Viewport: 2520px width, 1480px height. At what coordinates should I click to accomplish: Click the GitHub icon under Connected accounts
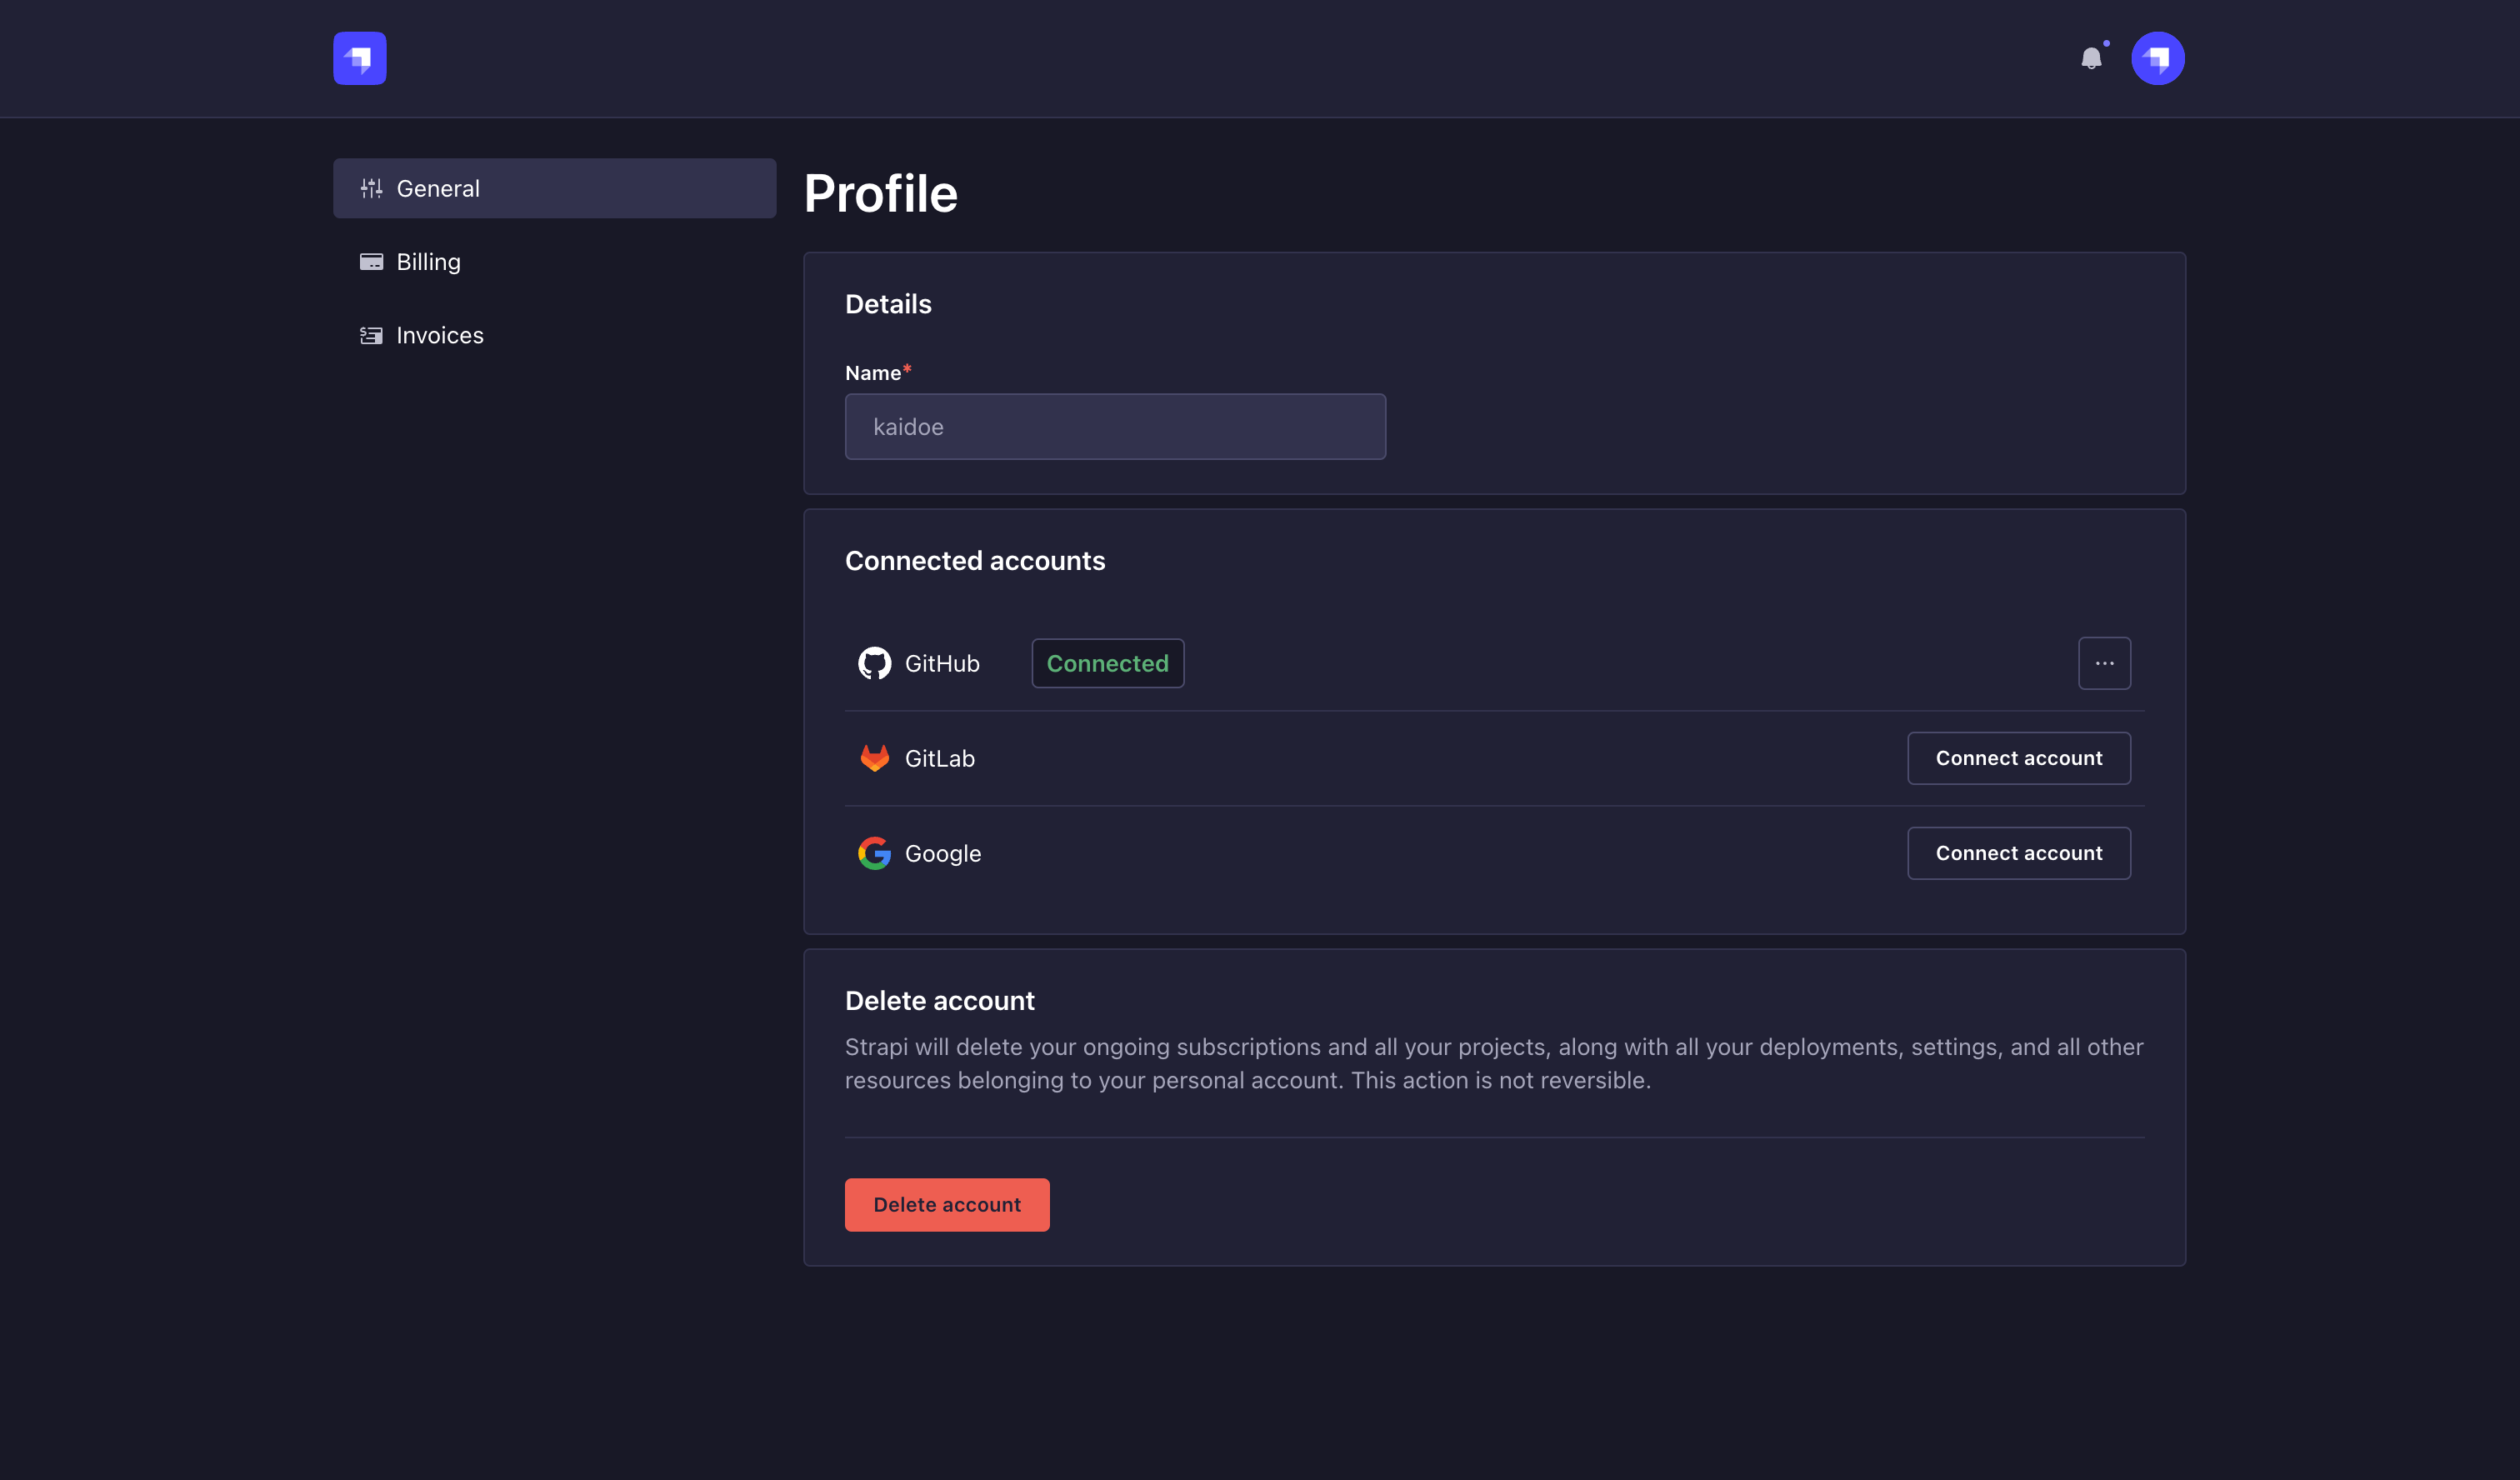874,663
